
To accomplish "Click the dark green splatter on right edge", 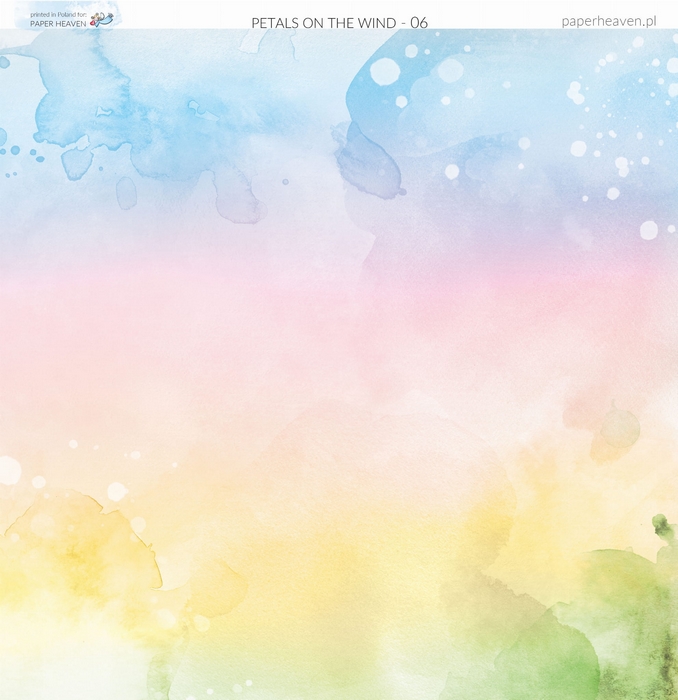I will tap(660, 528).
